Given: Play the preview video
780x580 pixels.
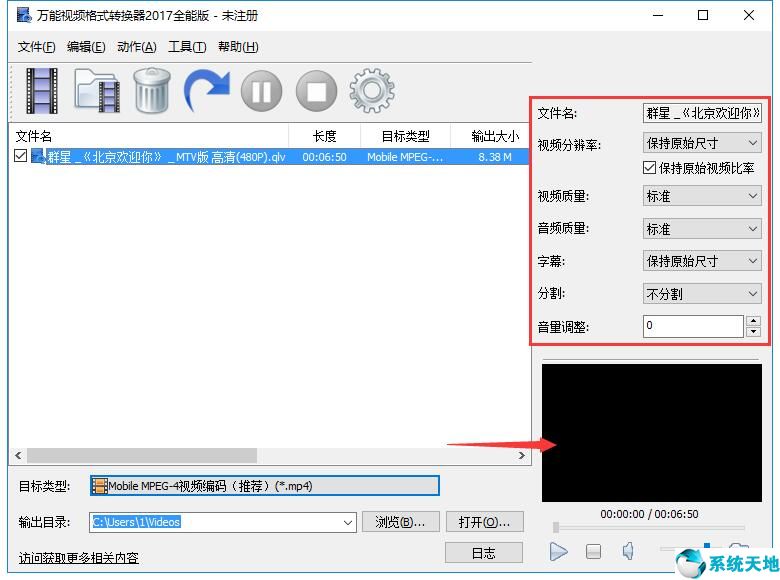Looking at the screenshot, I should click(559, 551).
